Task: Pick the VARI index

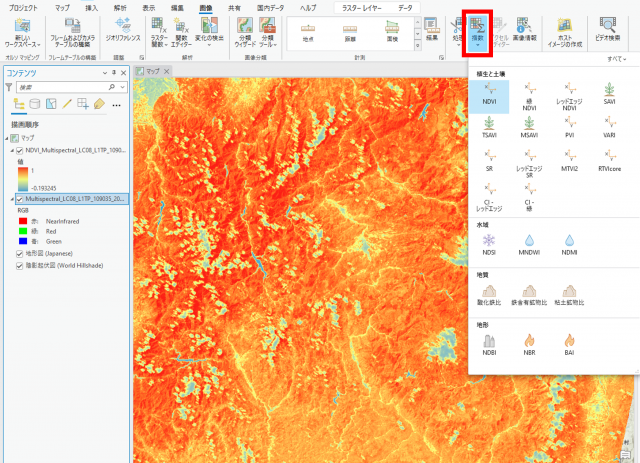Action: click(x=609, y=127)
